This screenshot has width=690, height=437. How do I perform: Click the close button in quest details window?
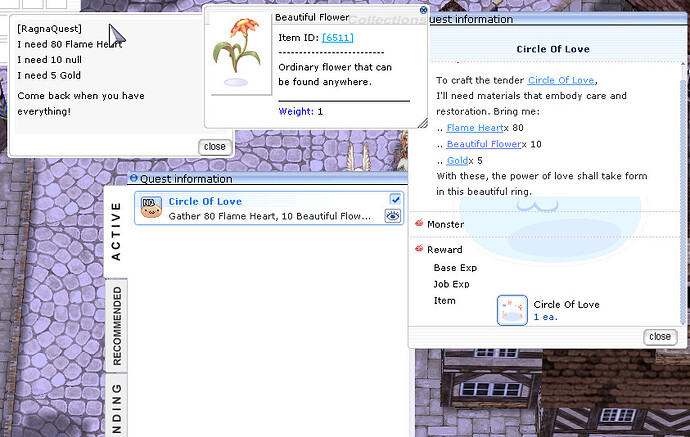660,337
